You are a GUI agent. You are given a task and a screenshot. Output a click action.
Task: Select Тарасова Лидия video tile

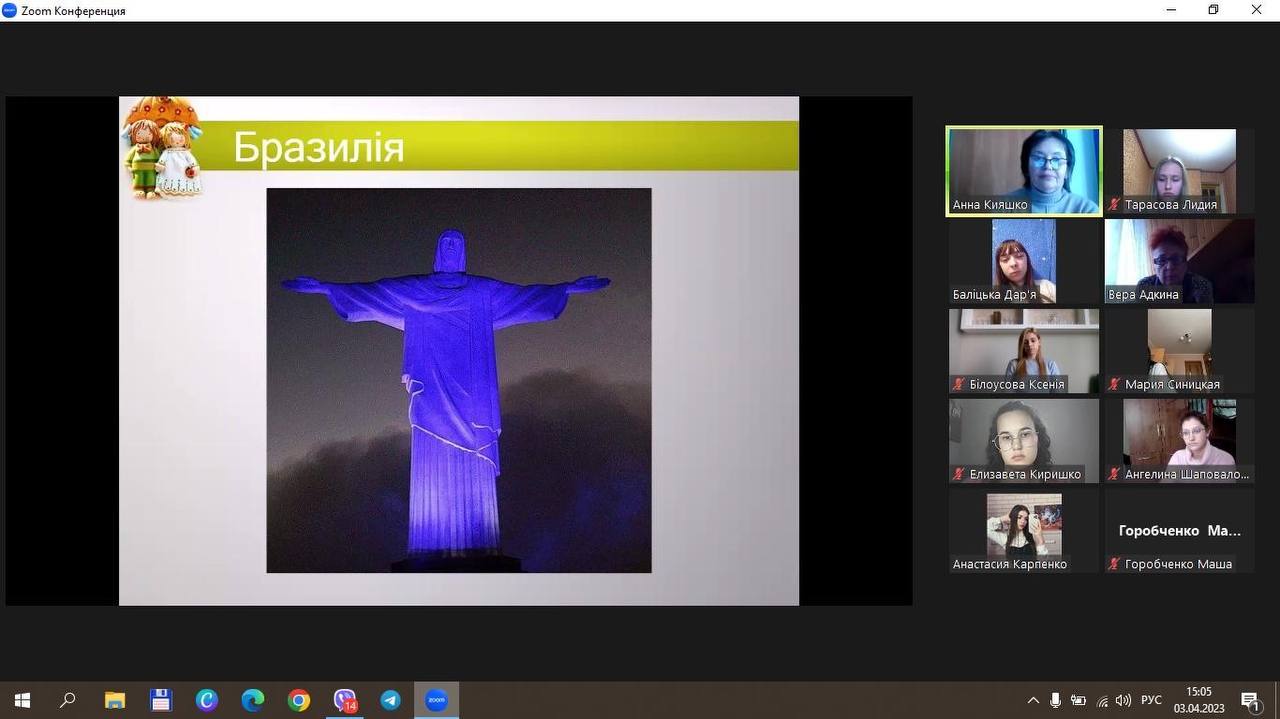(x=1180, y=170)
